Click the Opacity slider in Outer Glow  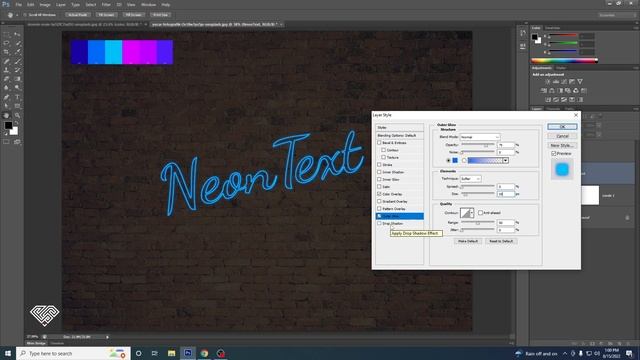478,145
